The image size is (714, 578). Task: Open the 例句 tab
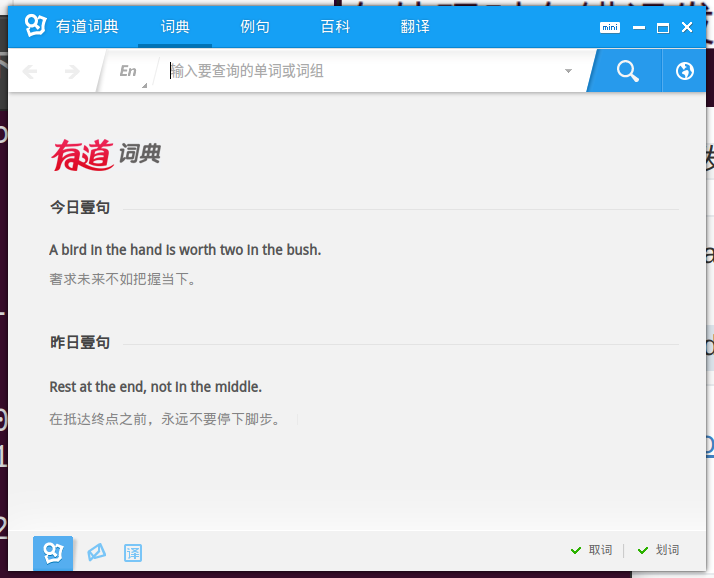coord(255,26)
